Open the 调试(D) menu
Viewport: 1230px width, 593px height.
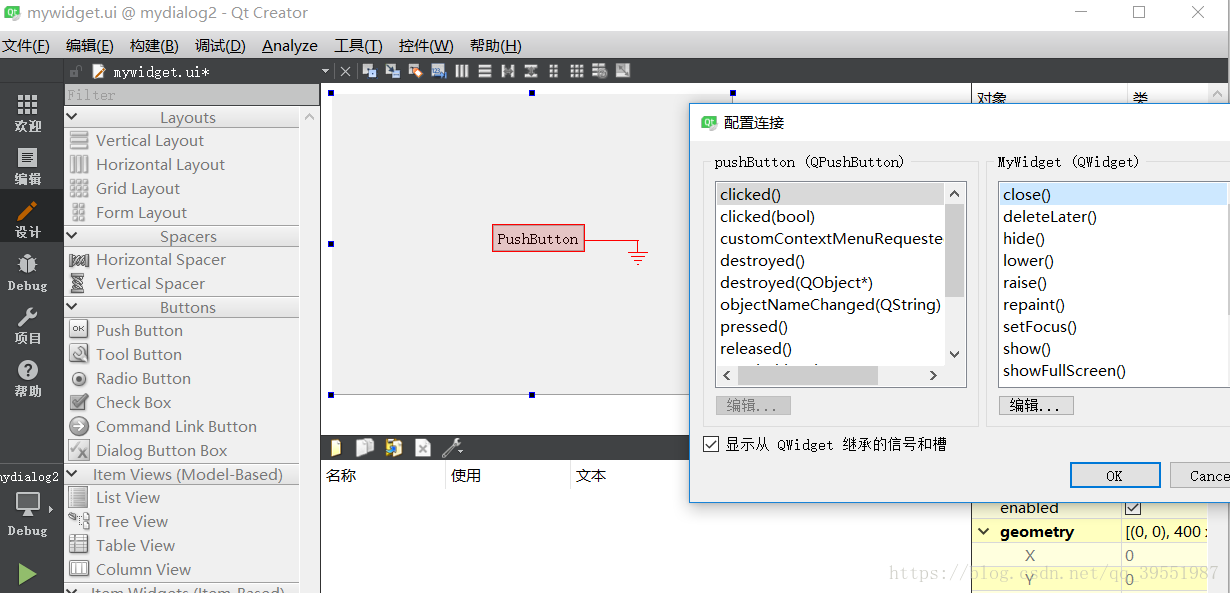pyautogui.click(x=220, y=45)
